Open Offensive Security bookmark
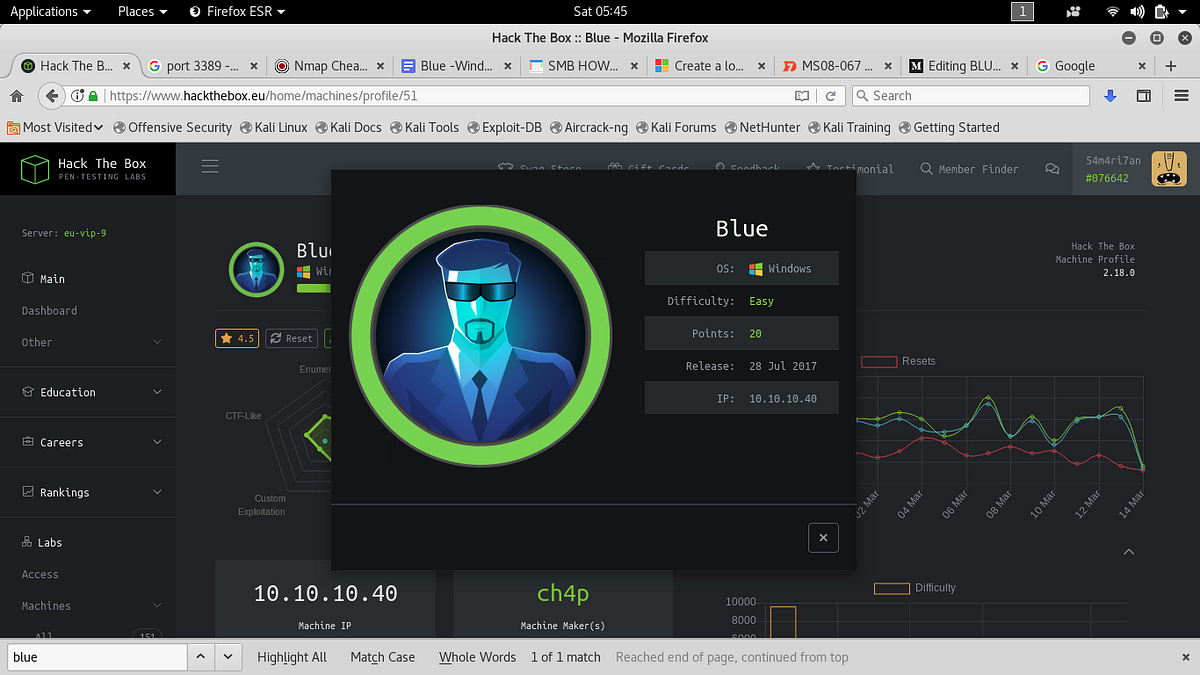1200x675 pixels. [172, 127]
